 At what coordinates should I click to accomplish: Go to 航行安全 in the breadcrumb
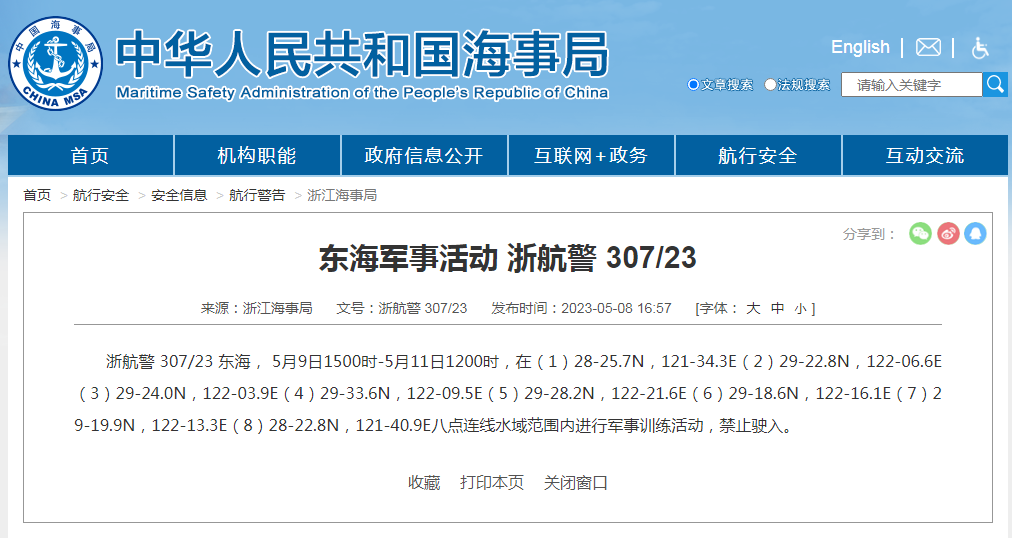point(101,195)
